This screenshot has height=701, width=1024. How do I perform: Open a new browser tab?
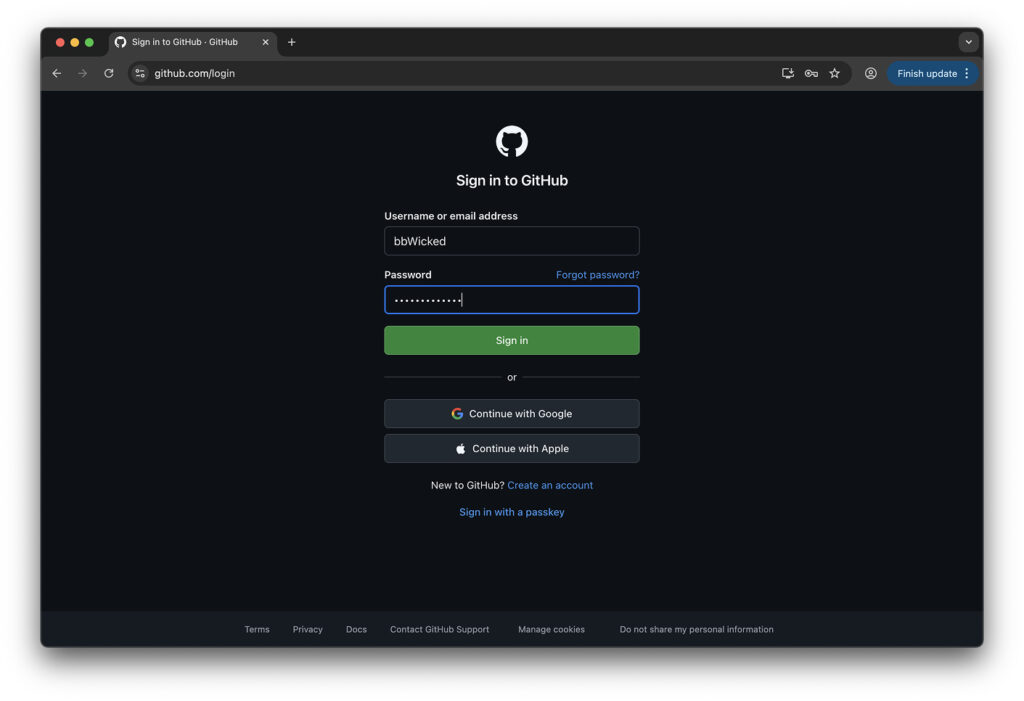[x=291, y=42]
